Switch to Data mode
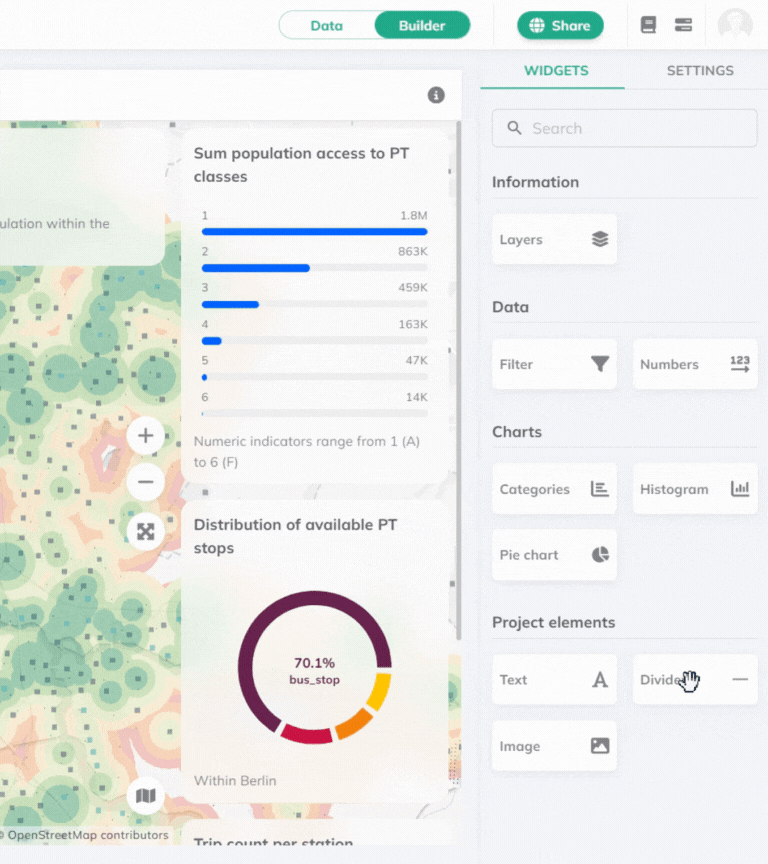This screenshot has width=768, height=864. (327, 25)
